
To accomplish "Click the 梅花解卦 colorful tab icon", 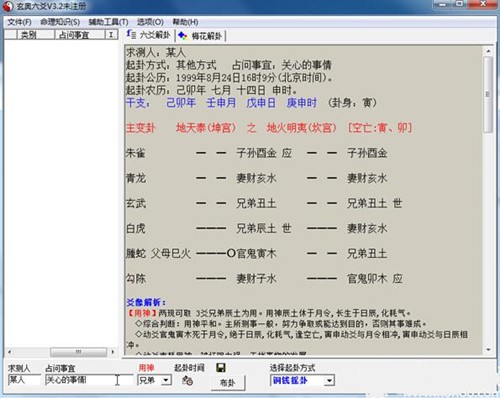I will [x=182, y=35].
